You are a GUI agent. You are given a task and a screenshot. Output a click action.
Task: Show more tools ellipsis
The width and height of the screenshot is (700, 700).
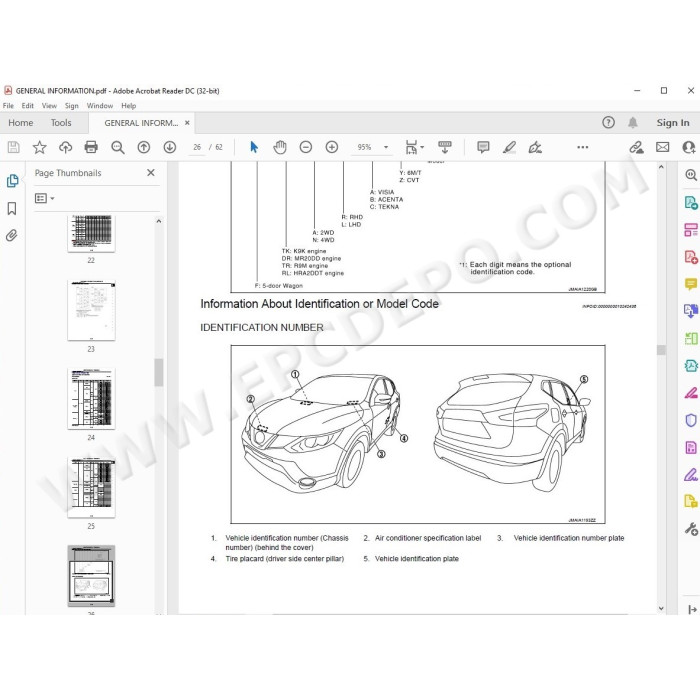(583, 147)
